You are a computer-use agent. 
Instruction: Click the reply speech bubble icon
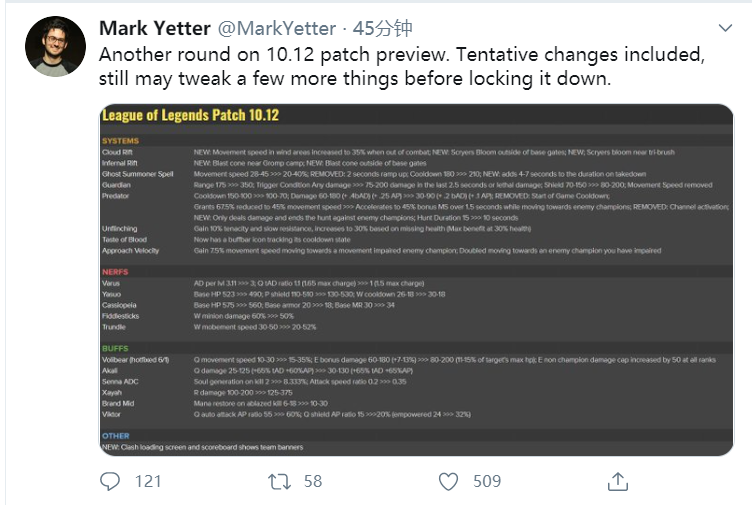[110, 481]
